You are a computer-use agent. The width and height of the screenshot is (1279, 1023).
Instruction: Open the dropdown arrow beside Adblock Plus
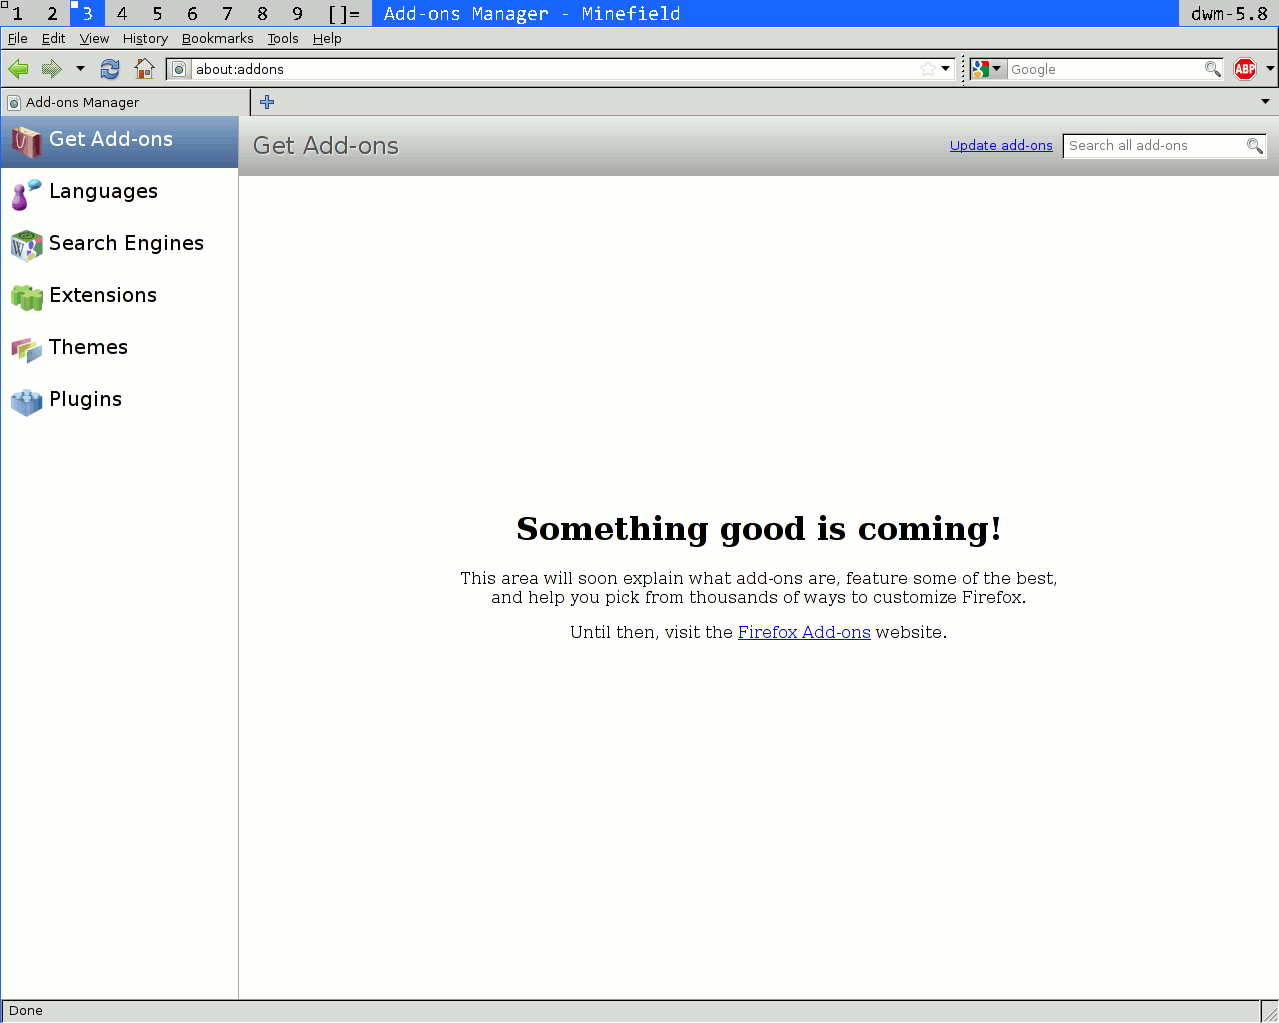(x=1270, y=69)
